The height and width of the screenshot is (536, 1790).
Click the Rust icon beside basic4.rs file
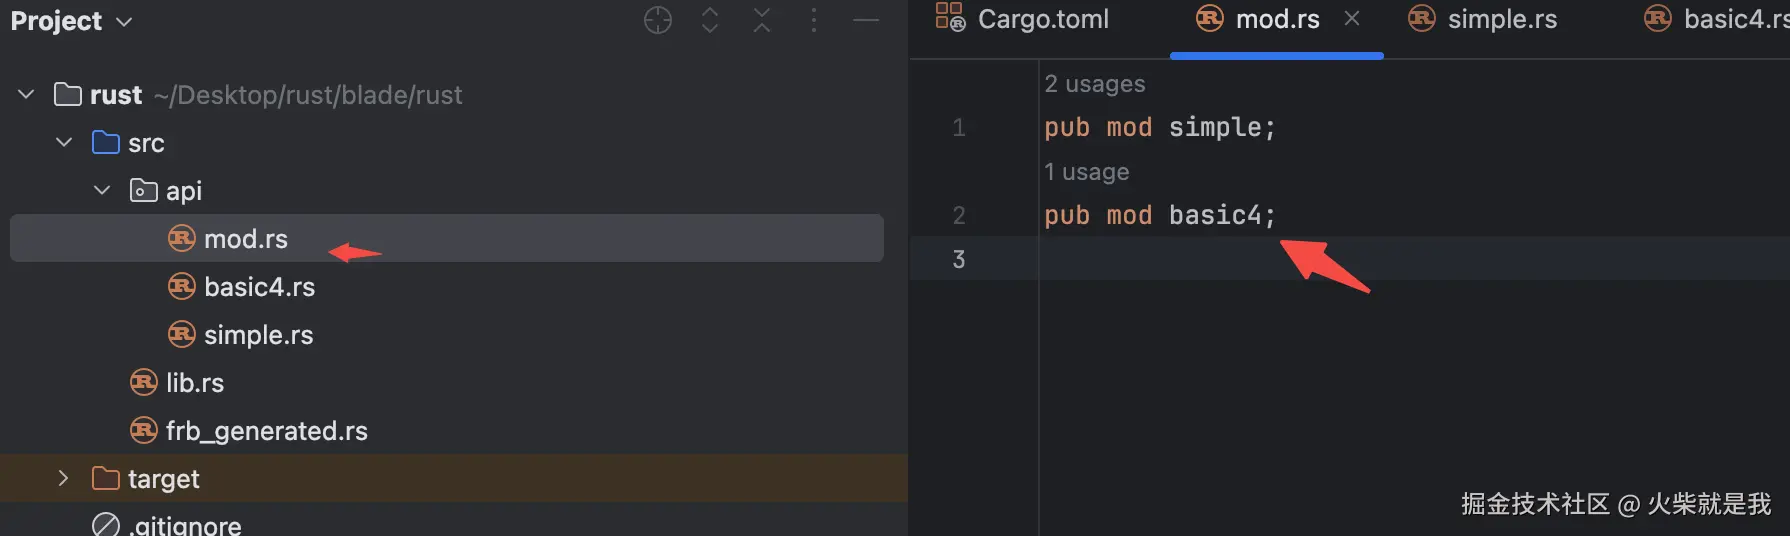pyautogui.click(x=181, y=287)
